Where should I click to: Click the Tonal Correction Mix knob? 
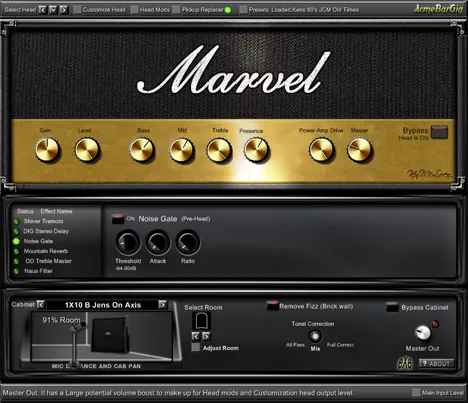pyautogui.click(x=315, y=336)
